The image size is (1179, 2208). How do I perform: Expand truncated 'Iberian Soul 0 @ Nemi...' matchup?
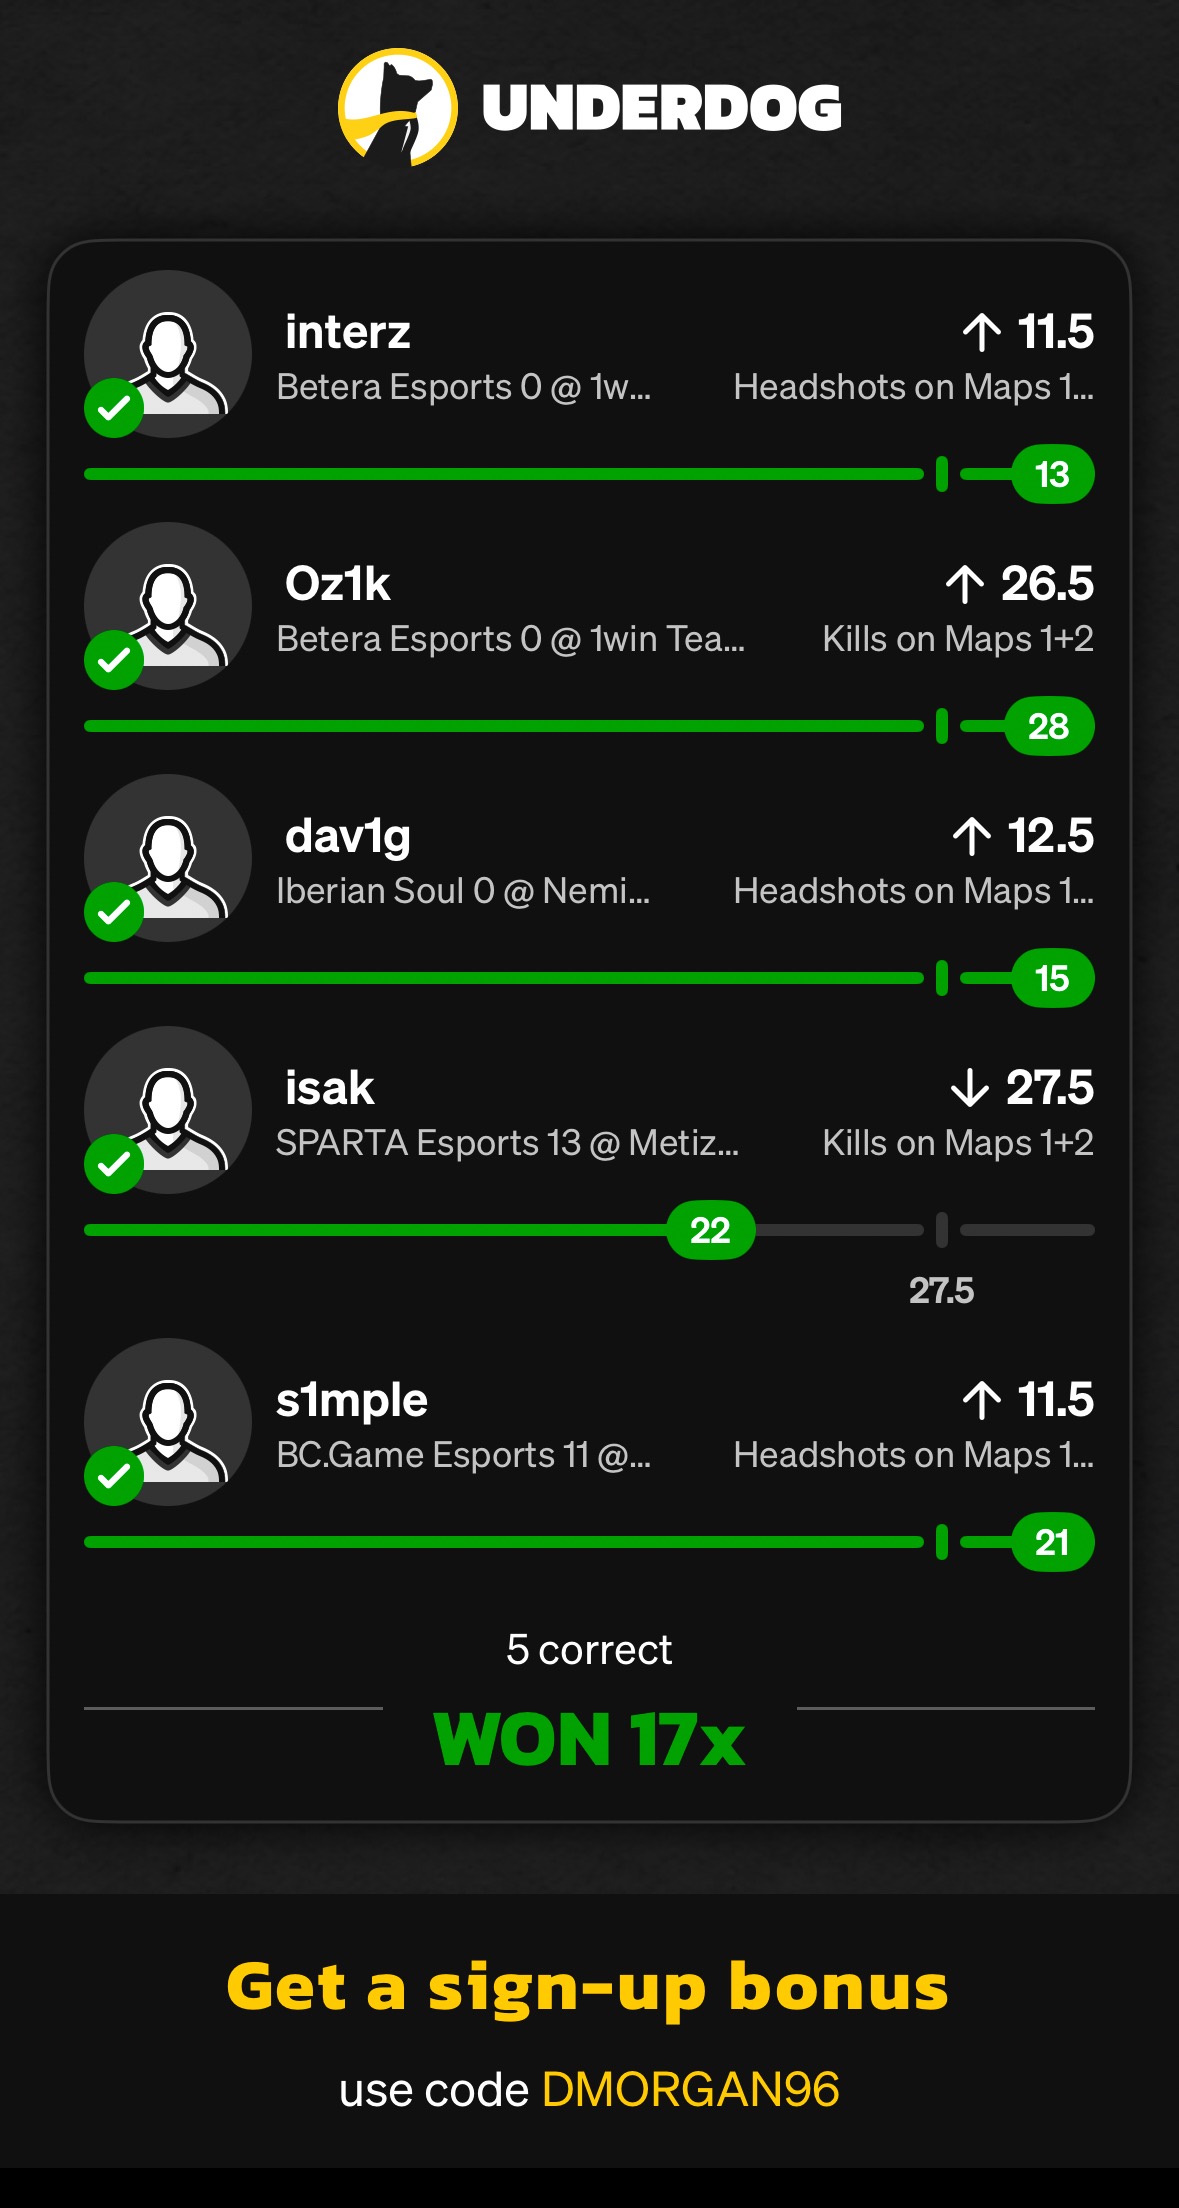(463, 891)
